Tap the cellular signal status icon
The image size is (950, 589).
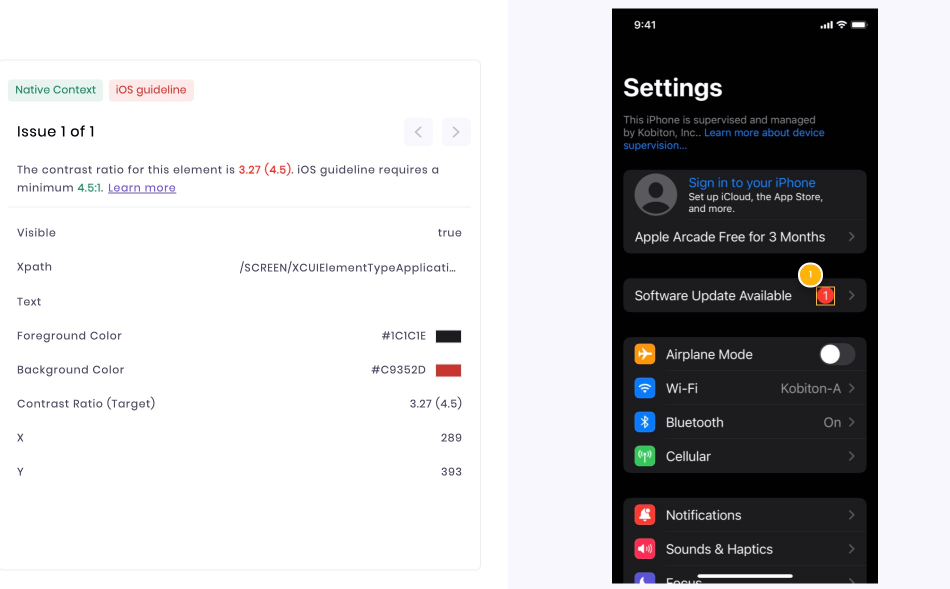pos(826,25)
